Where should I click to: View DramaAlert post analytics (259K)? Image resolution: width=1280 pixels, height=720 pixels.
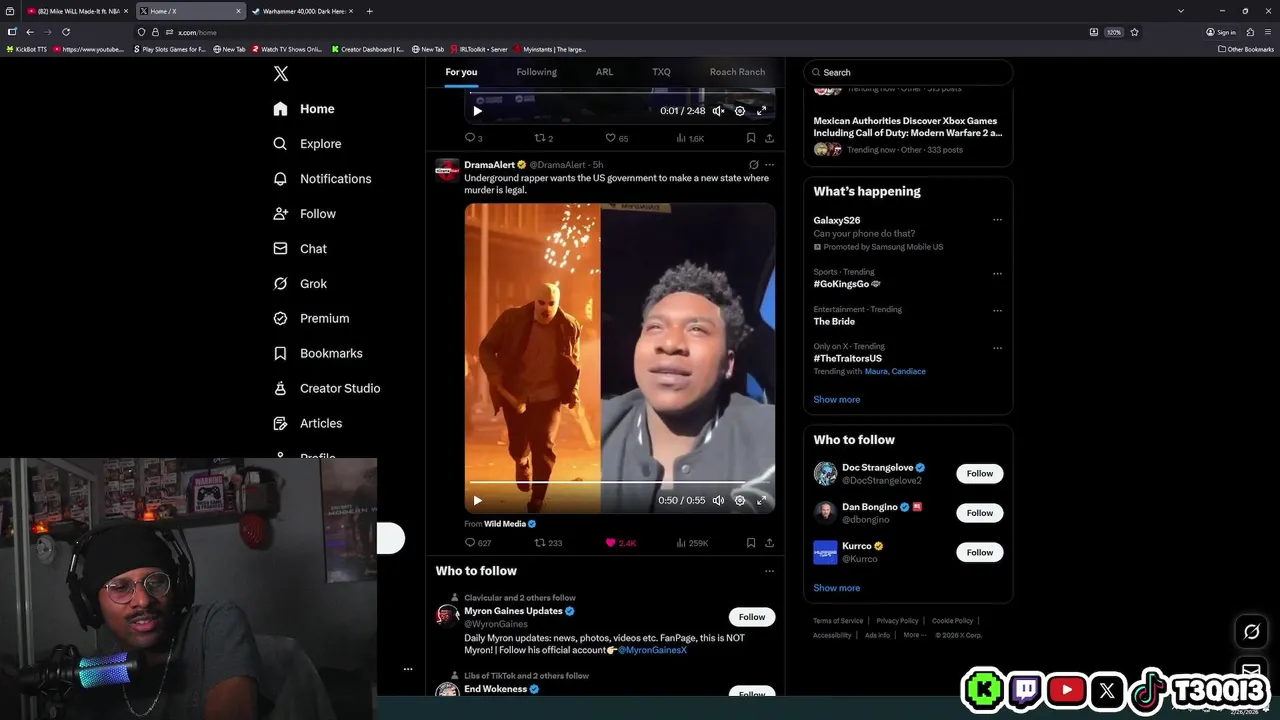692,543
